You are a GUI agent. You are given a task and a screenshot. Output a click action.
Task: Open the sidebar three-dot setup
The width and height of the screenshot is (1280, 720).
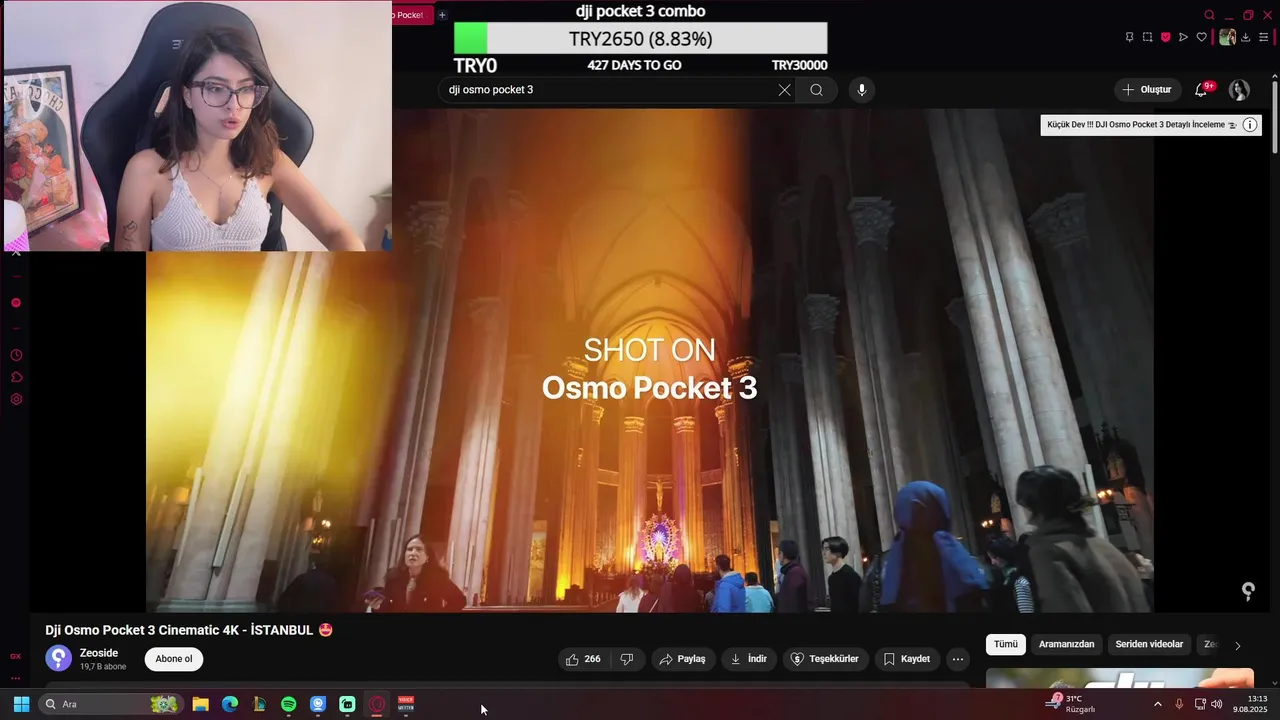tap(15, 678)
